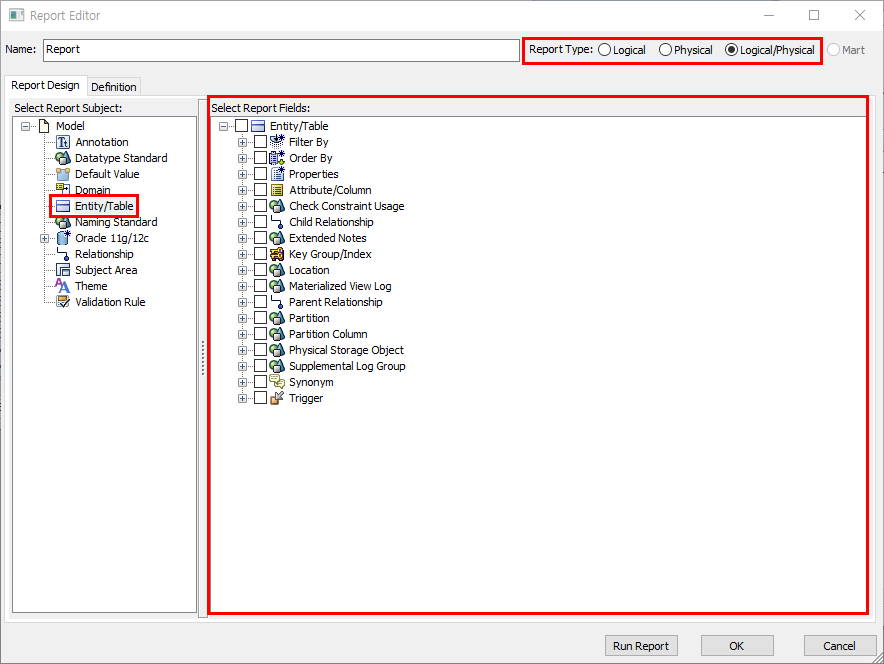Click the Entity/Table icon in subject tree
The height and width of the screenshot is (664, 884).
pos(63,206)
